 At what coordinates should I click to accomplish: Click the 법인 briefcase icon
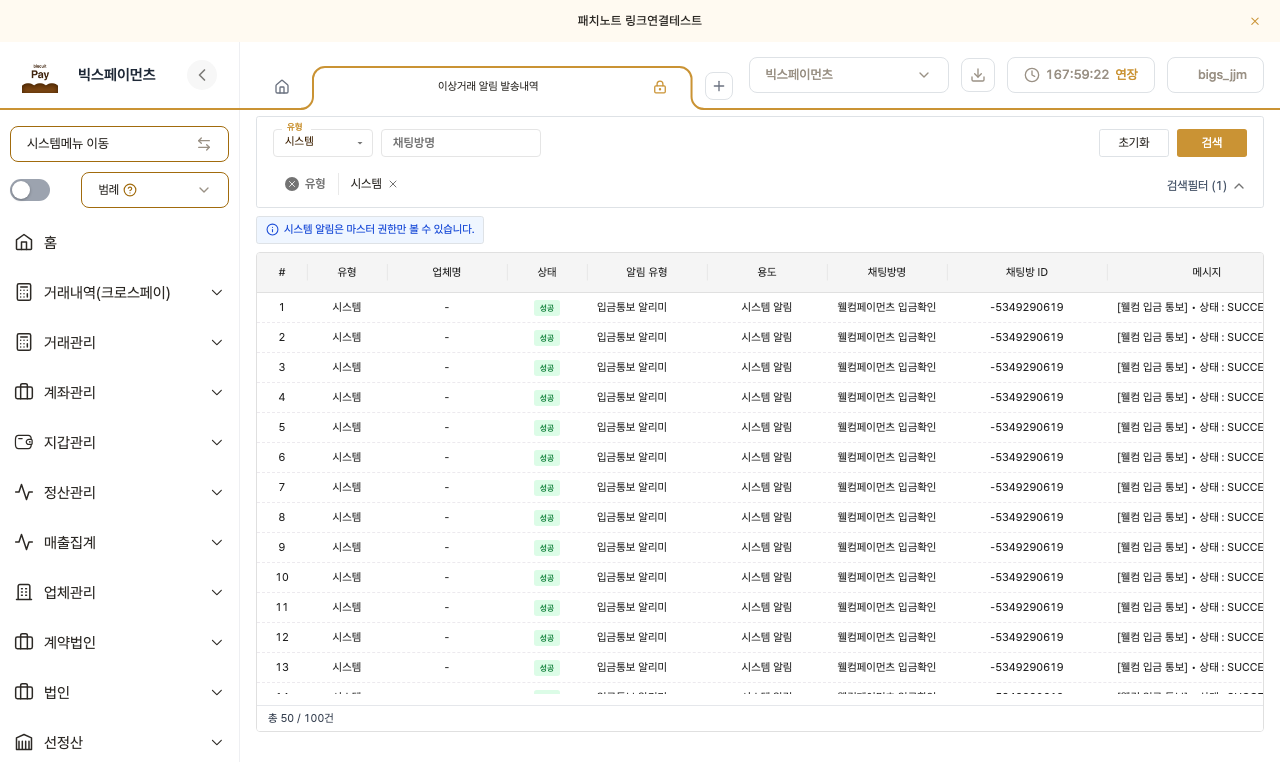[24, 692]
